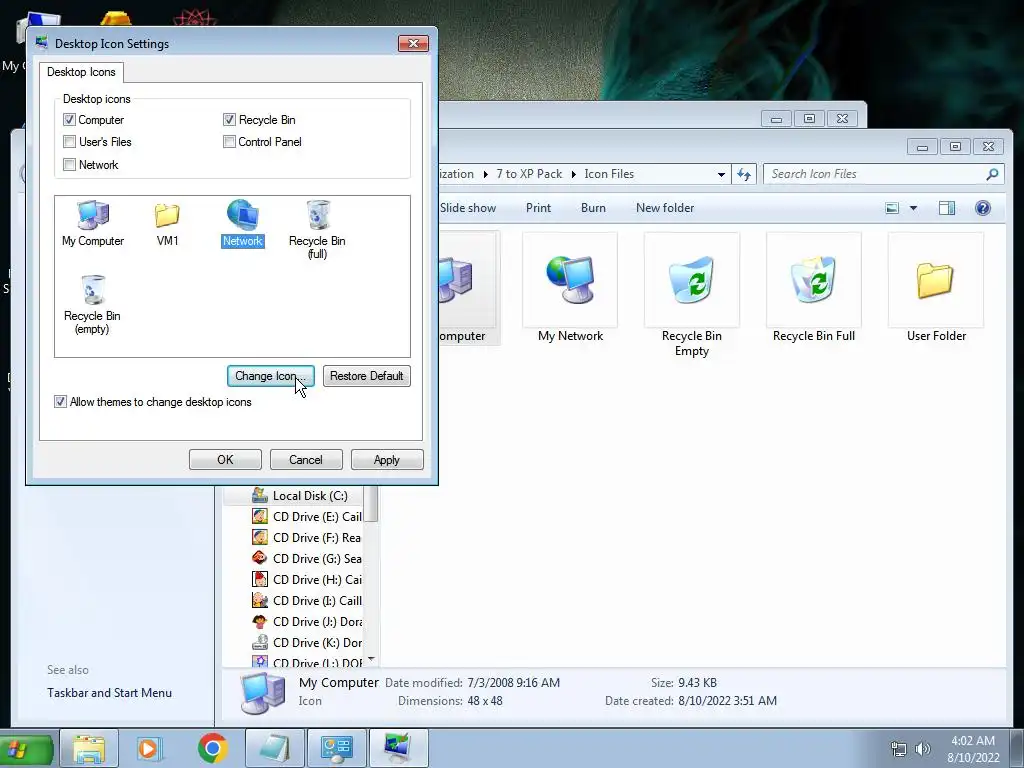Open Windows Explorer from the taskbar
The image size is (1024, 768).
[x=89, y=748]
